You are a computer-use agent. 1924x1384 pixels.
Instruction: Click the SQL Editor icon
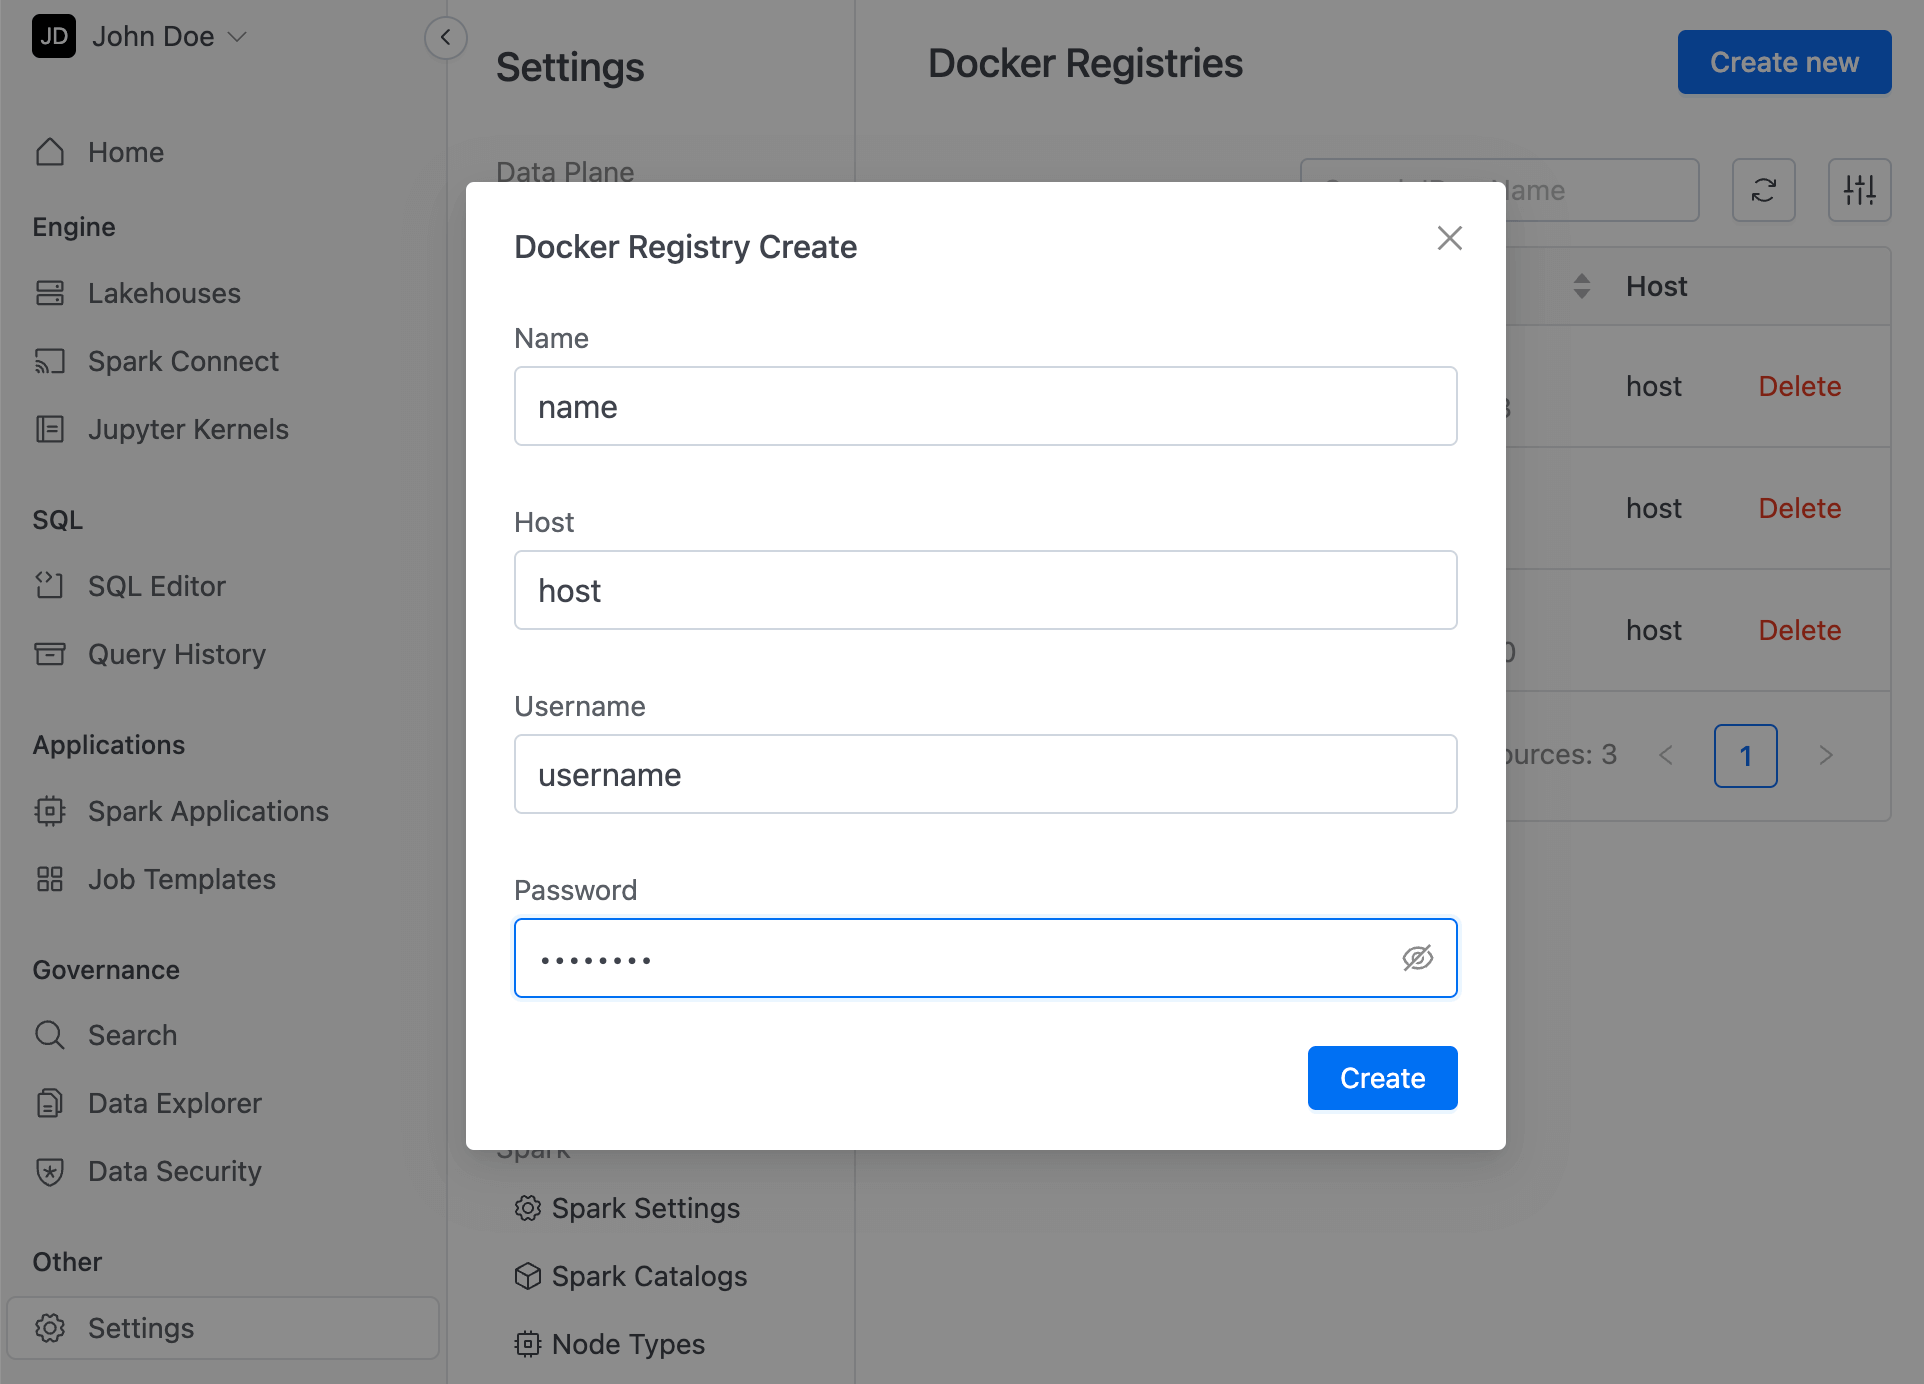point(50,586)
